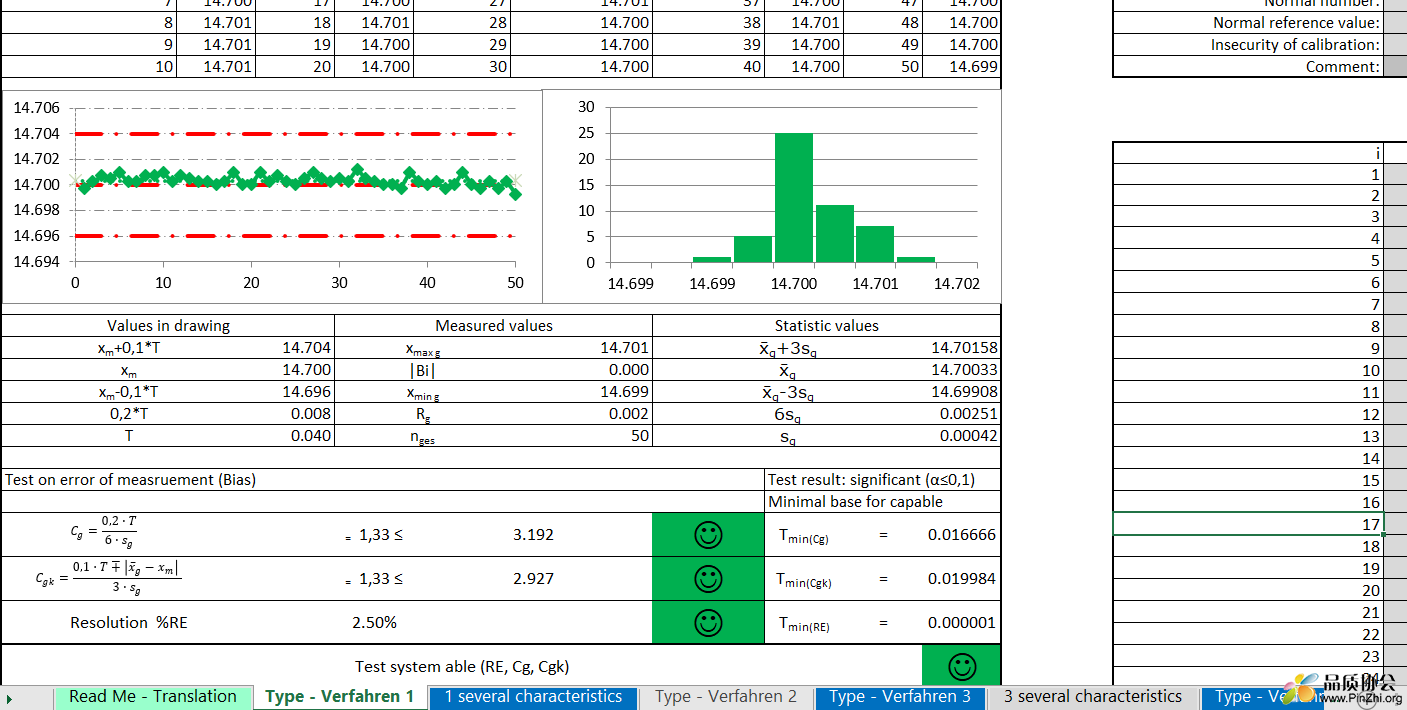This screenshot has height=710, width=1407.
Task: Select the Rg value 0.002
Action: (x=629, y=414)
